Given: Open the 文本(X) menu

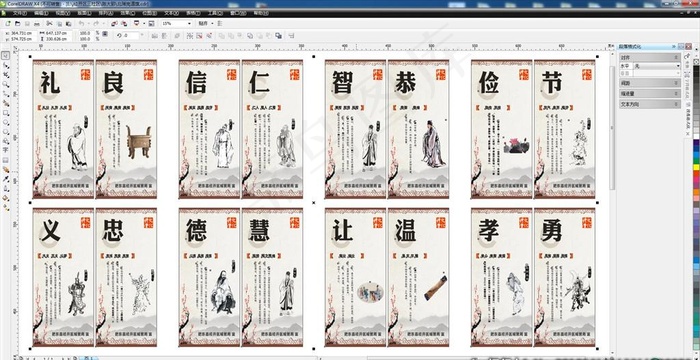Looking at the screenshot, I should point(171,13).
